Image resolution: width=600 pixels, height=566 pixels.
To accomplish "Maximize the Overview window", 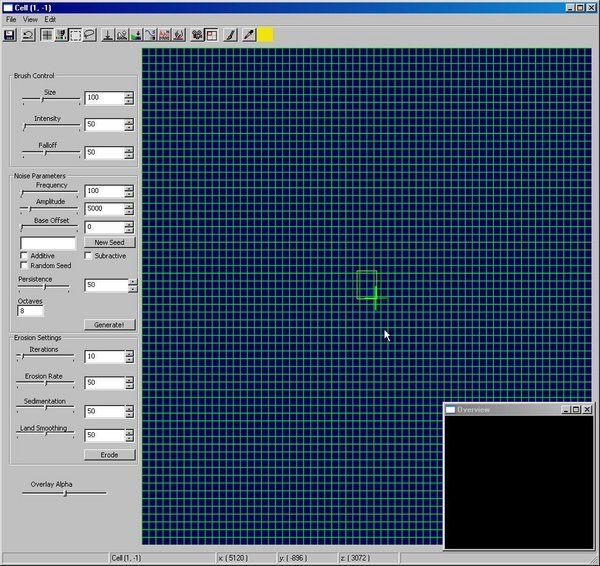I will [576, 409].
